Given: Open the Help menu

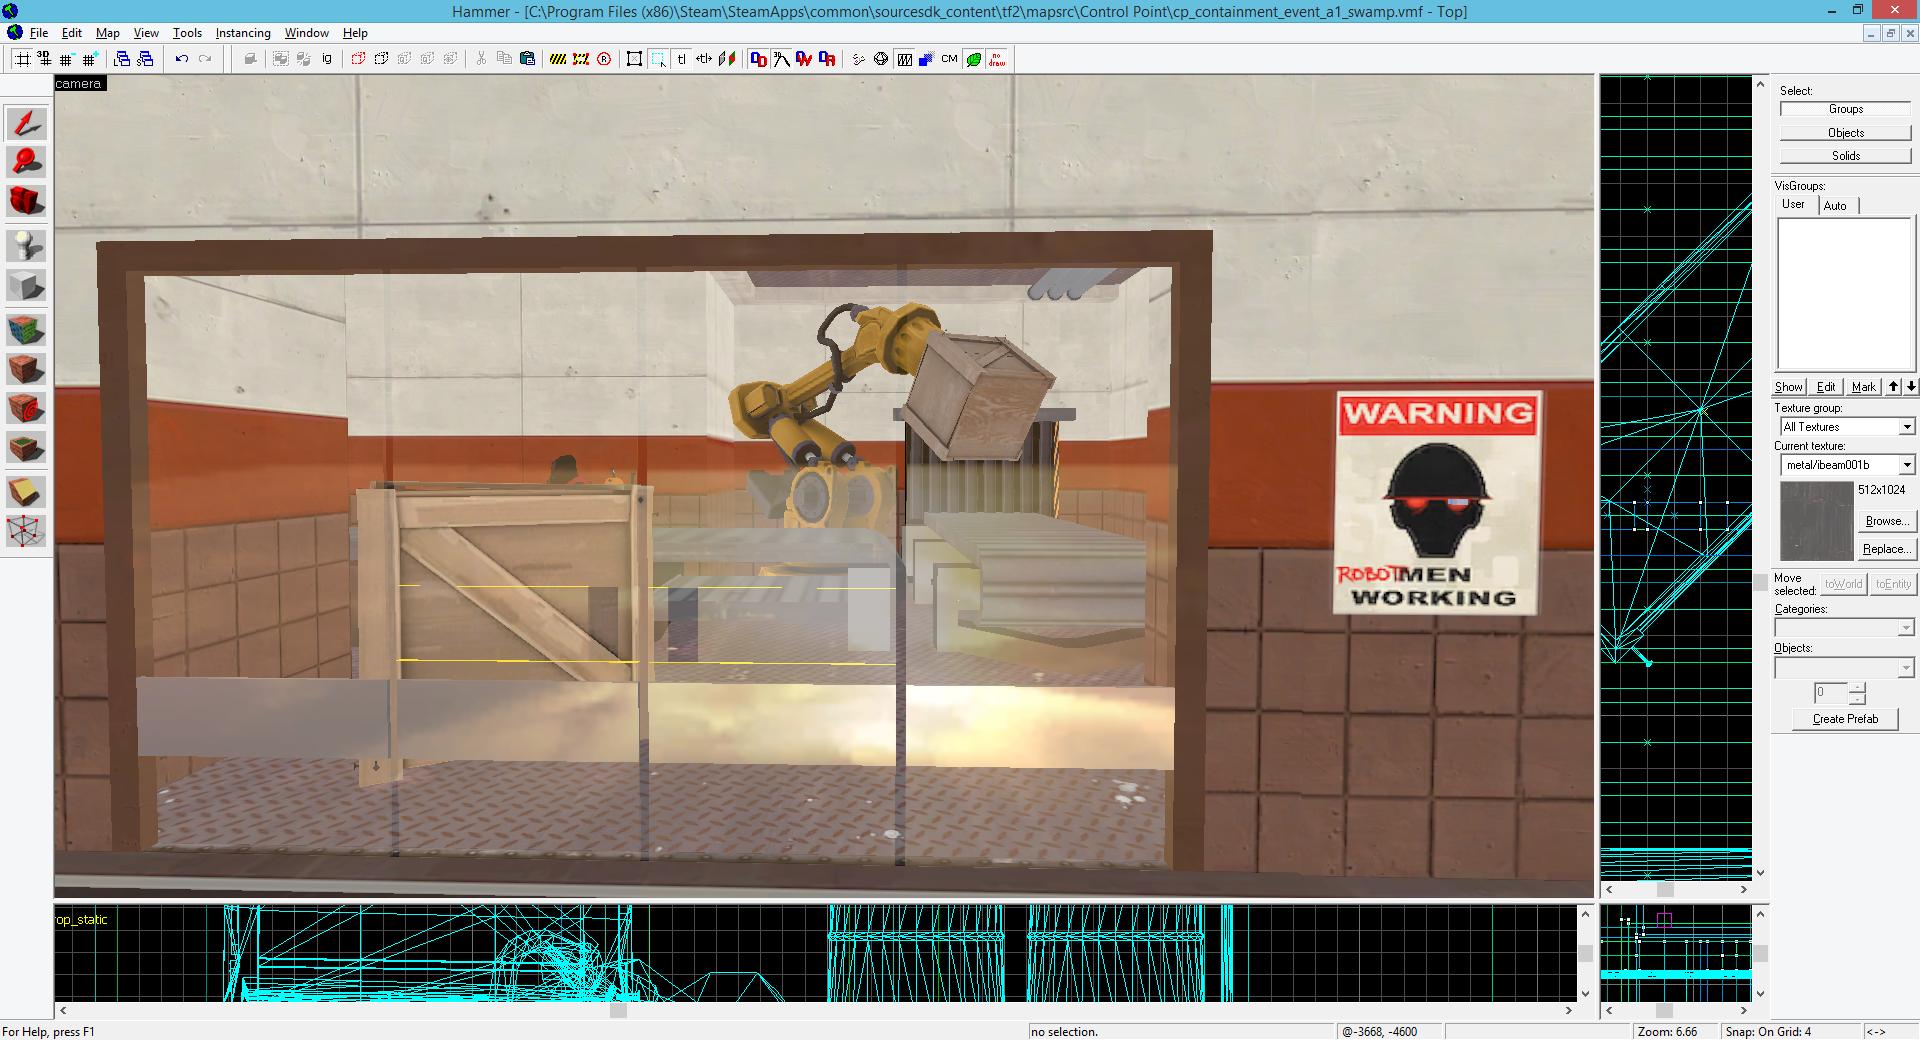Looking at the screenshot, I should tap(355, 33).
